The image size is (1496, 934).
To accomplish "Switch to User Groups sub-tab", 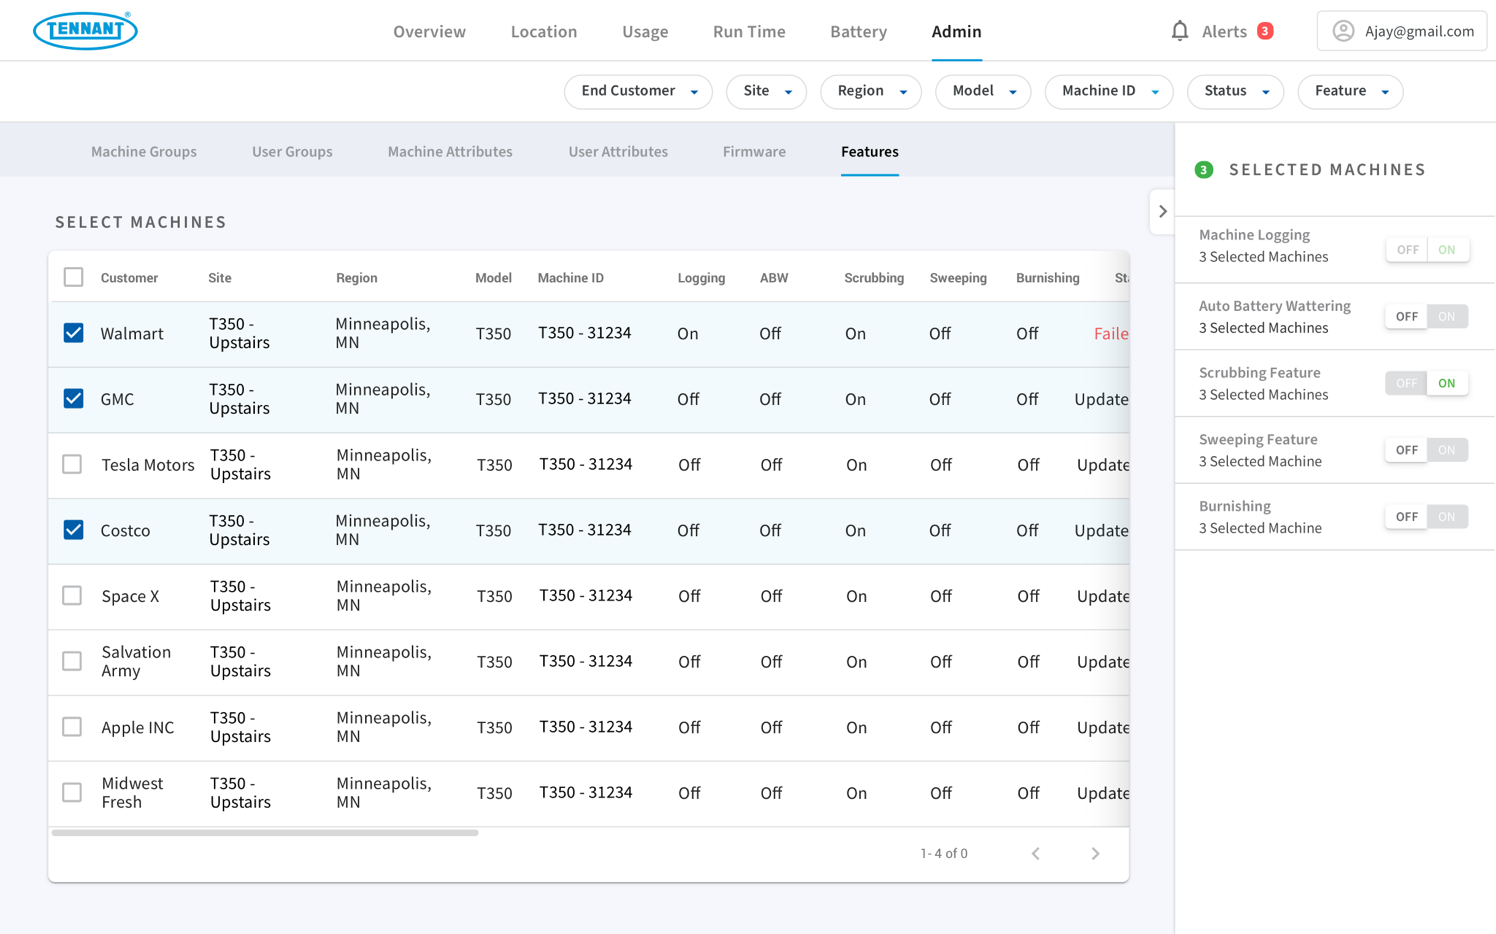I will [292, 152].
